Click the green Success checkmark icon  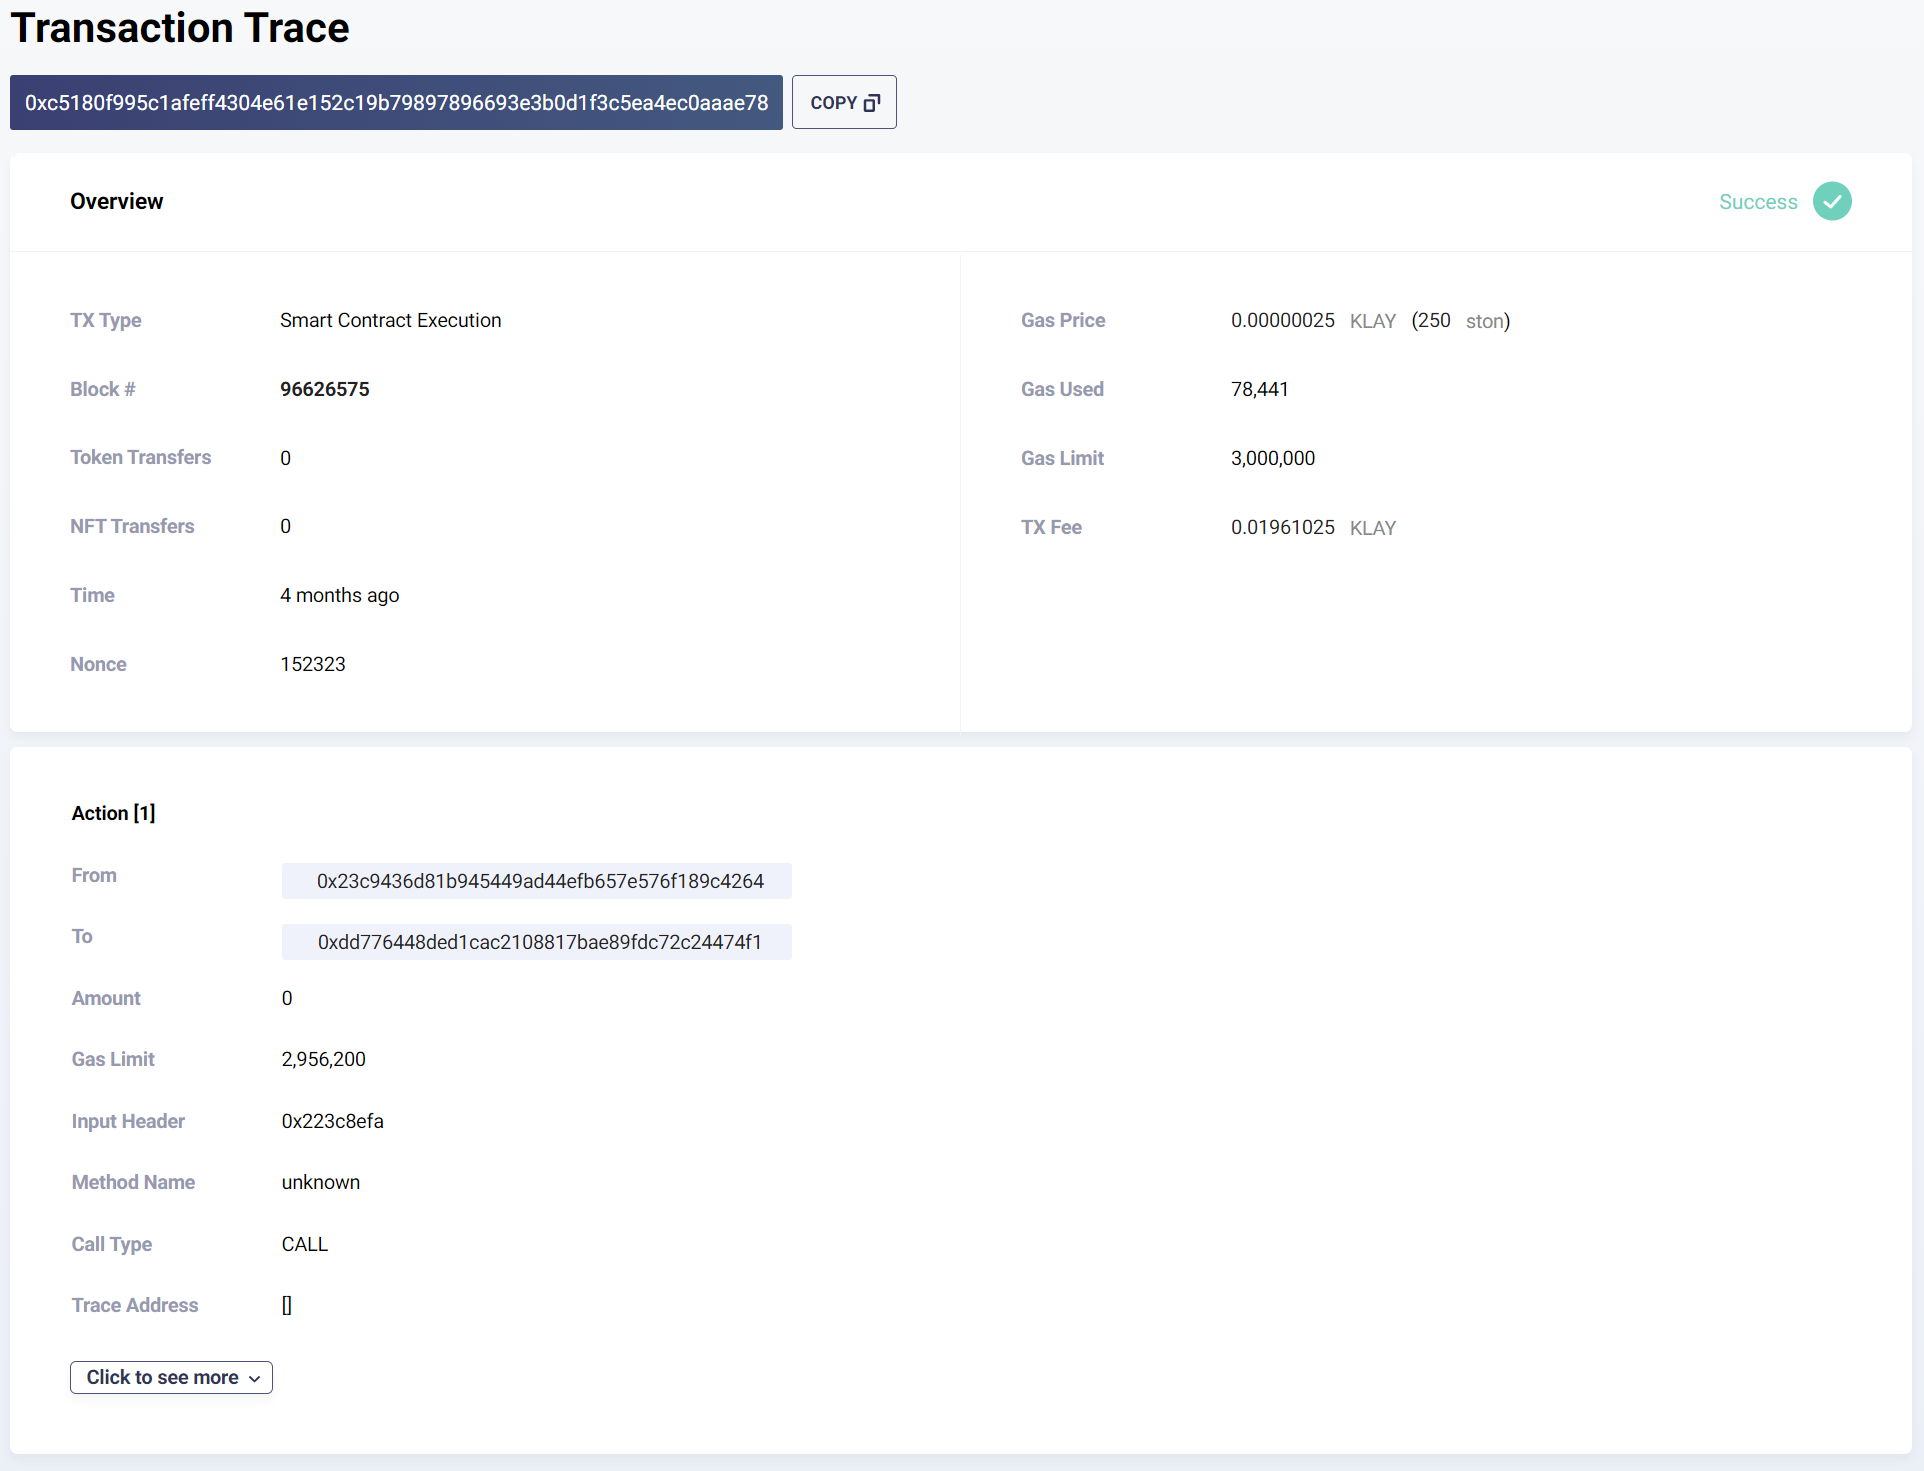pyautogui.click(x=1832, y=201)
